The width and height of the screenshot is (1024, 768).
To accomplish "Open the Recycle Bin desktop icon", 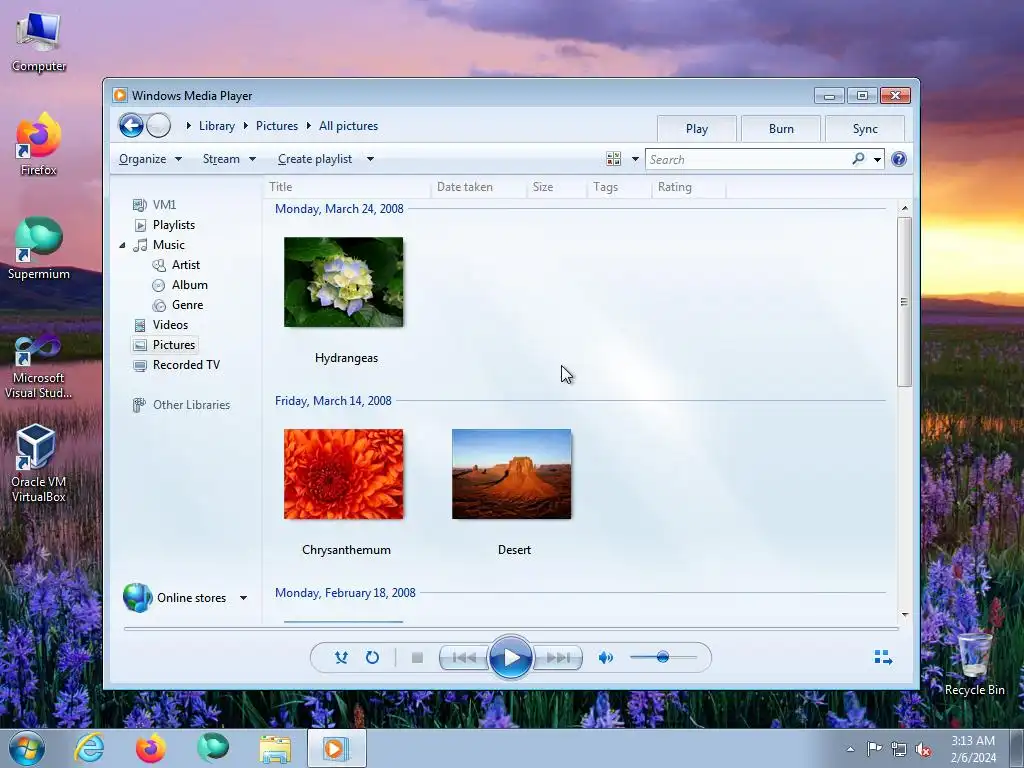I will (974, 663).
